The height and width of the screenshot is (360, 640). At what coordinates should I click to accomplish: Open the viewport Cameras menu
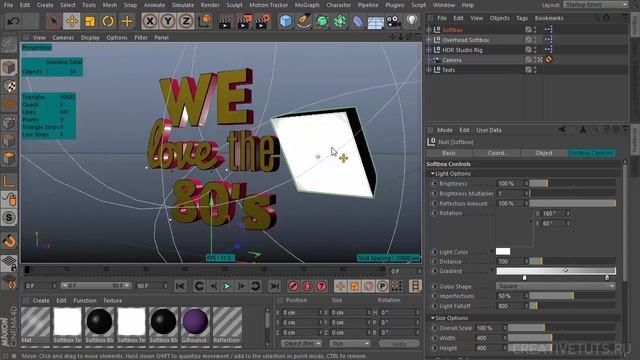(63, 37)
